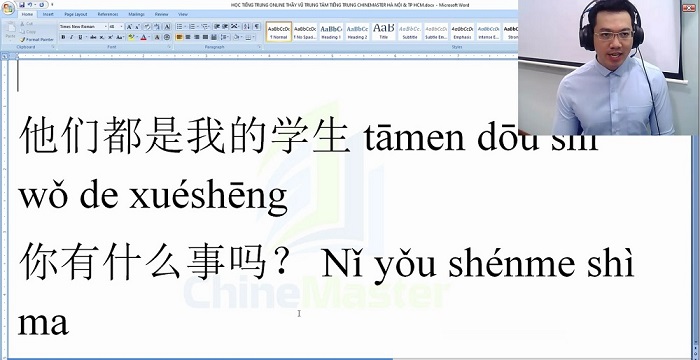
Task: Switch to the Home tab
Action: point(27,14)
